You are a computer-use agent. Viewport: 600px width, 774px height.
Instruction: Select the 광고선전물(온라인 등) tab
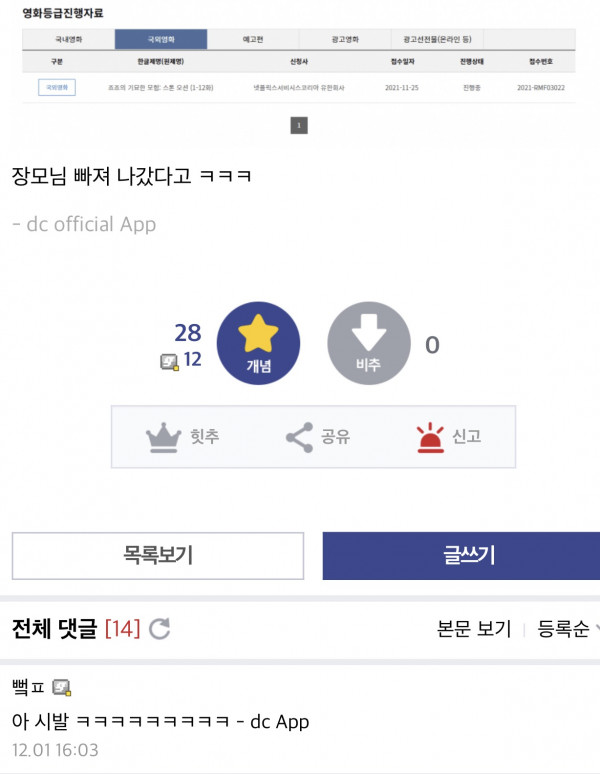437,40
